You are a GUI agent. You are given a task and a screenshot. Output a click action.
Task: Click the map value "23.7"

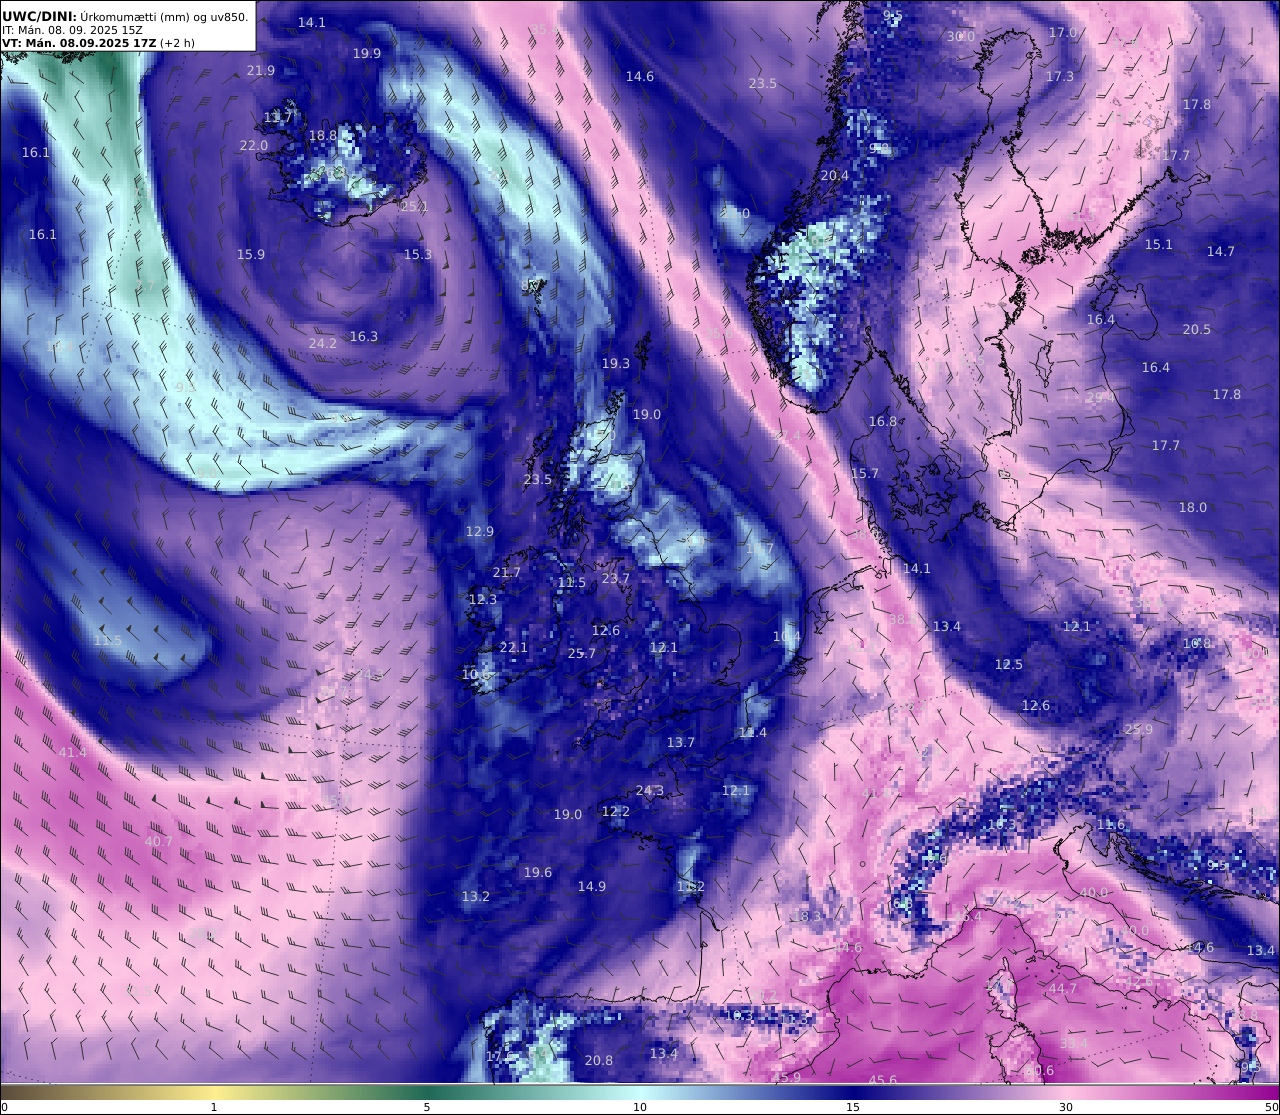pos(616,579)
